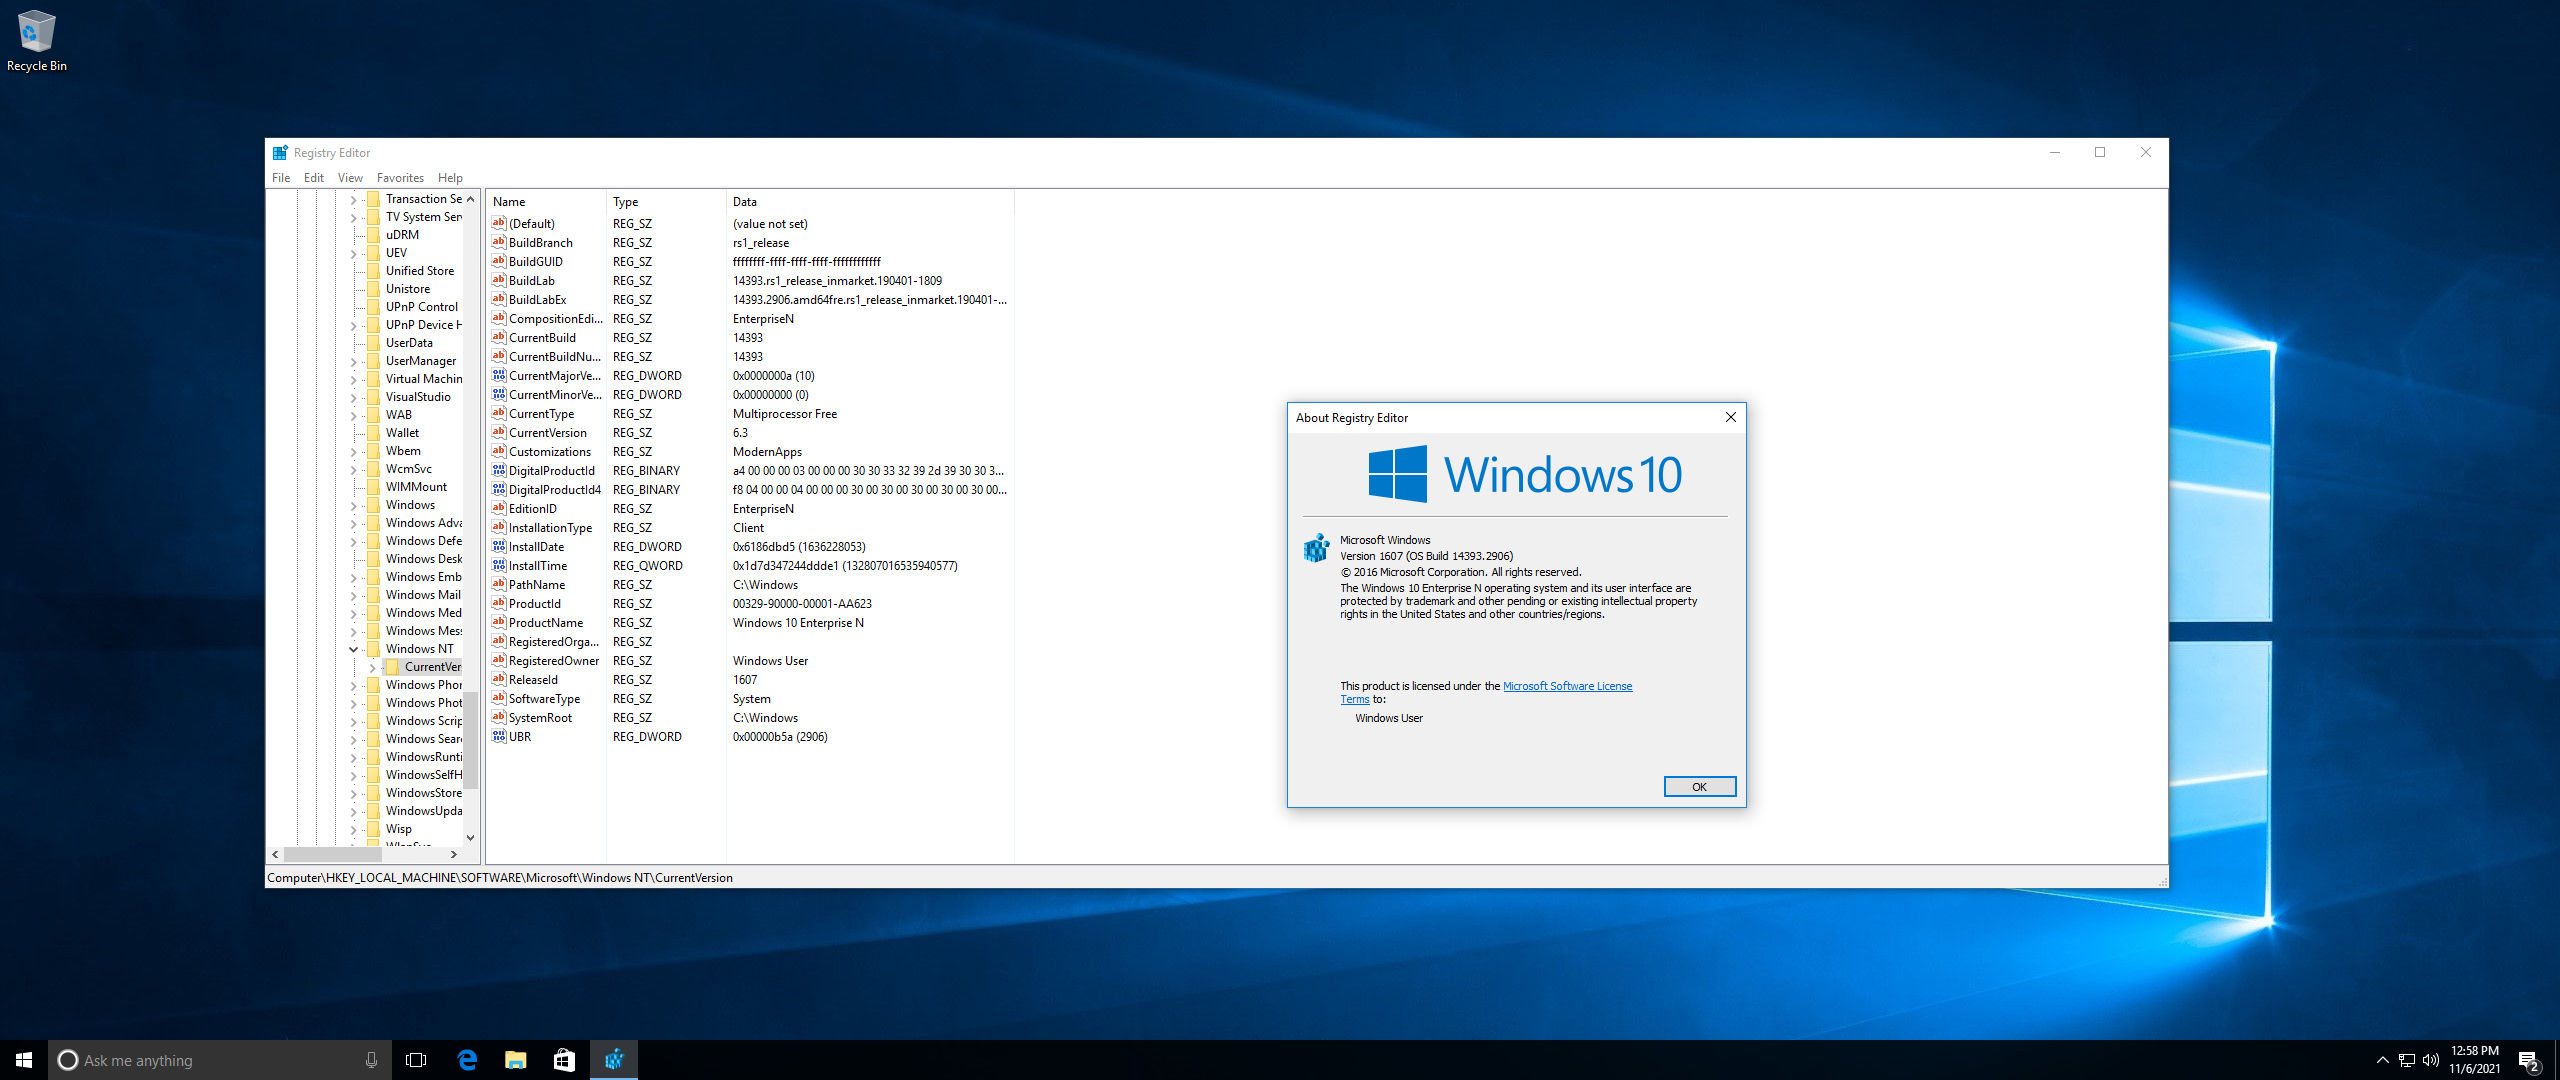Click the UBR DWORD value icon
The width and height of the screenshot is (2560, 1080).
[x=499, y=736]
